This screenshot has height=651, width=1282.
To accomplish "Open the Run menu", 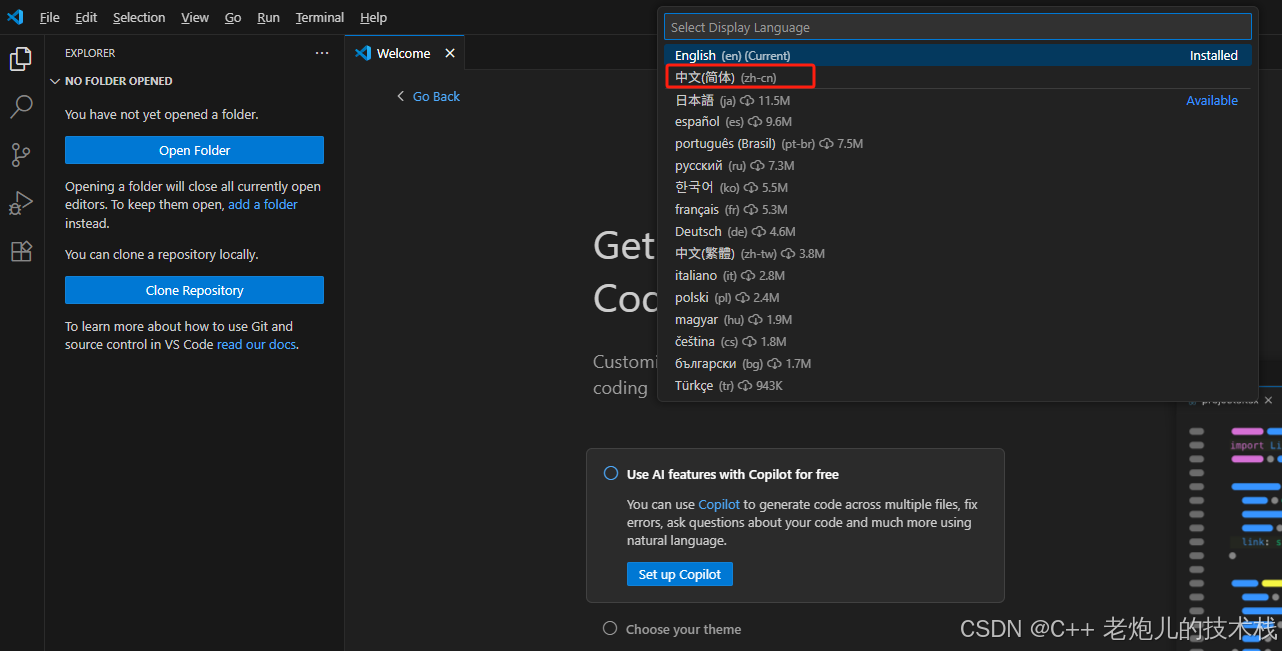I will tap(268, 18).
